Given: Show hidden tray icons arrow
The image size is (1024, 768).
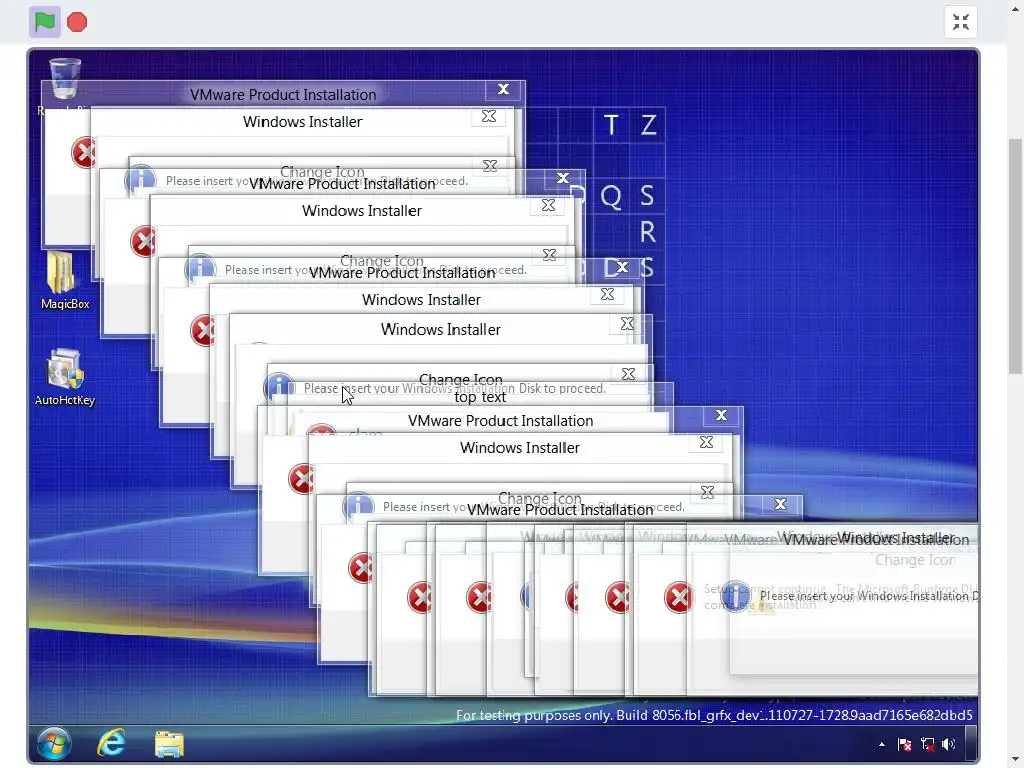Looking at the screenshot, I should (882, 744).
